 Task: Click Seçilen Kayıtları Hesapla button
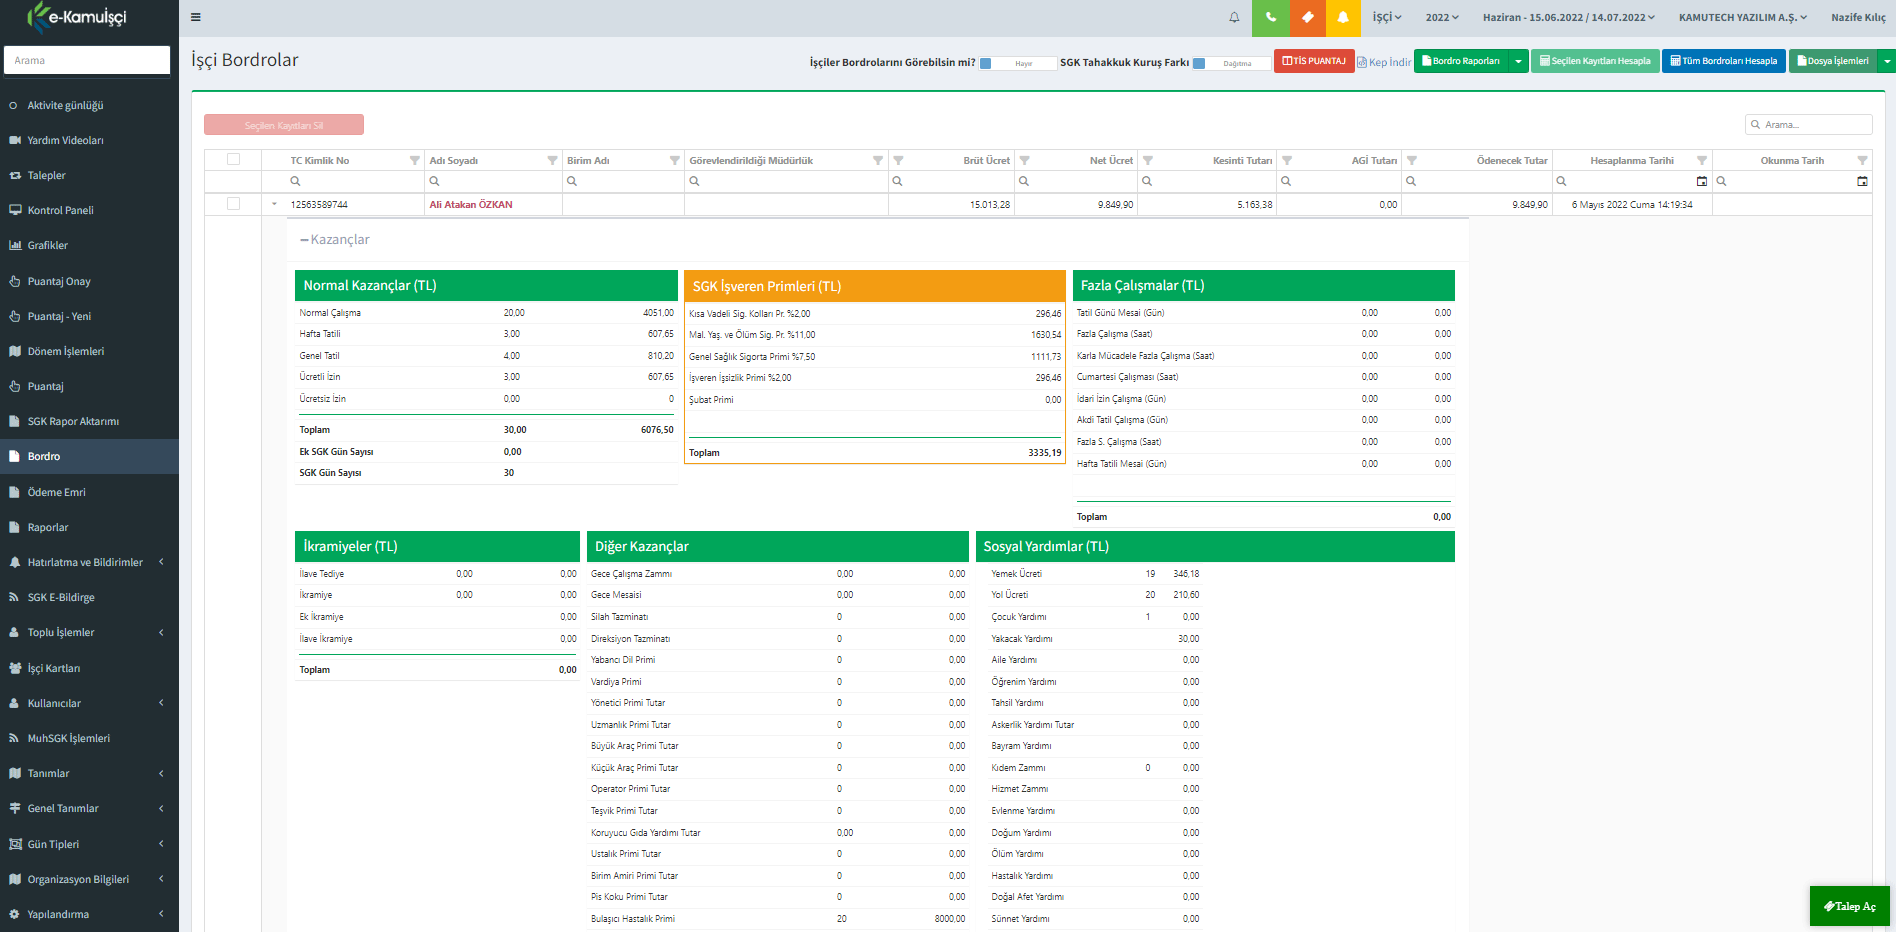pos(1595,61)
